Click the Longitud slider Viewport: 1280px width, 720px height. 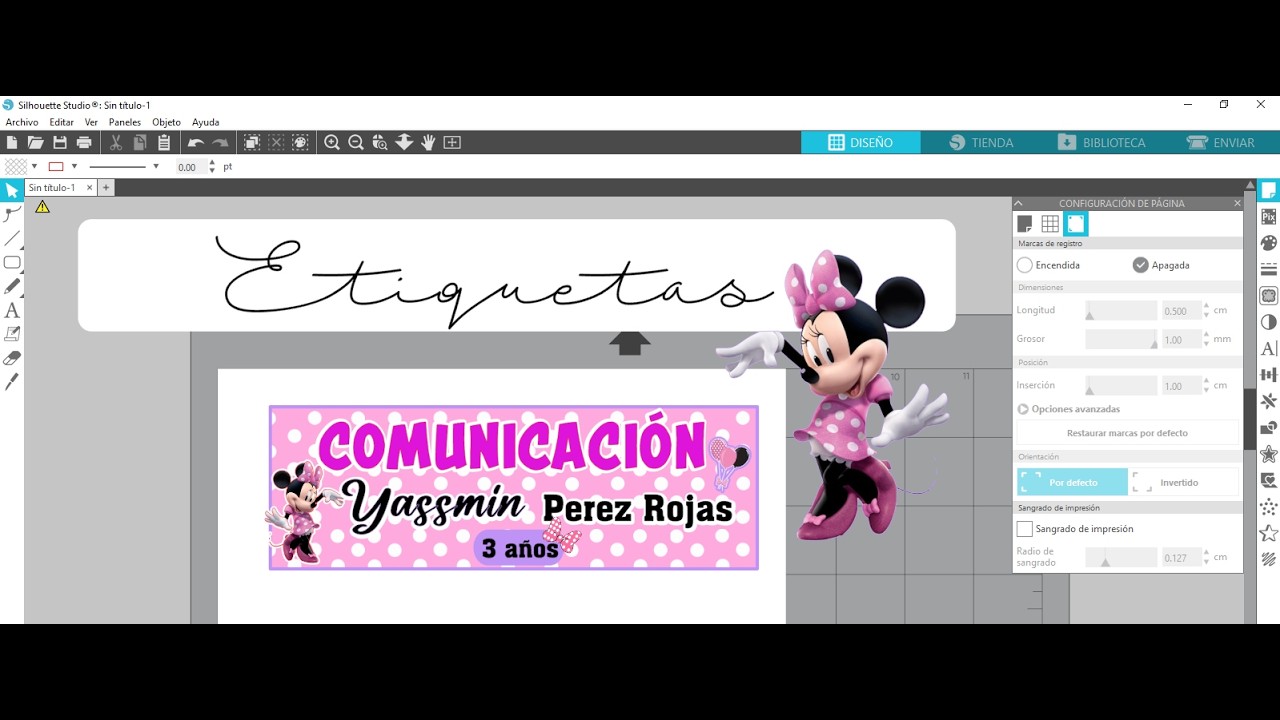1121,311
